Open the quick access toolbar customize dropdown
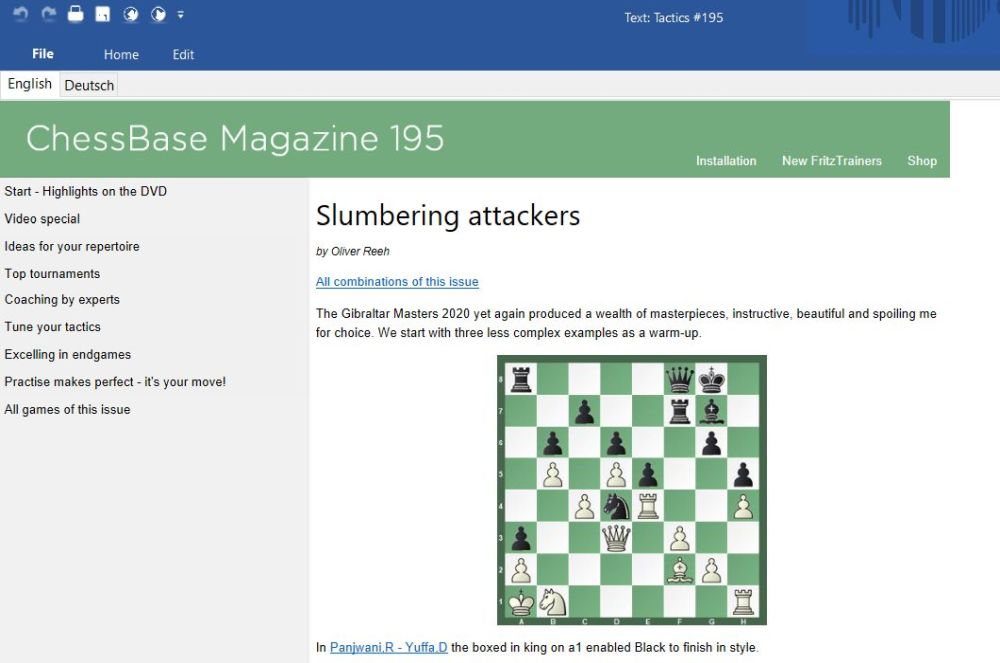1000x663 pixels. point(180,15)
